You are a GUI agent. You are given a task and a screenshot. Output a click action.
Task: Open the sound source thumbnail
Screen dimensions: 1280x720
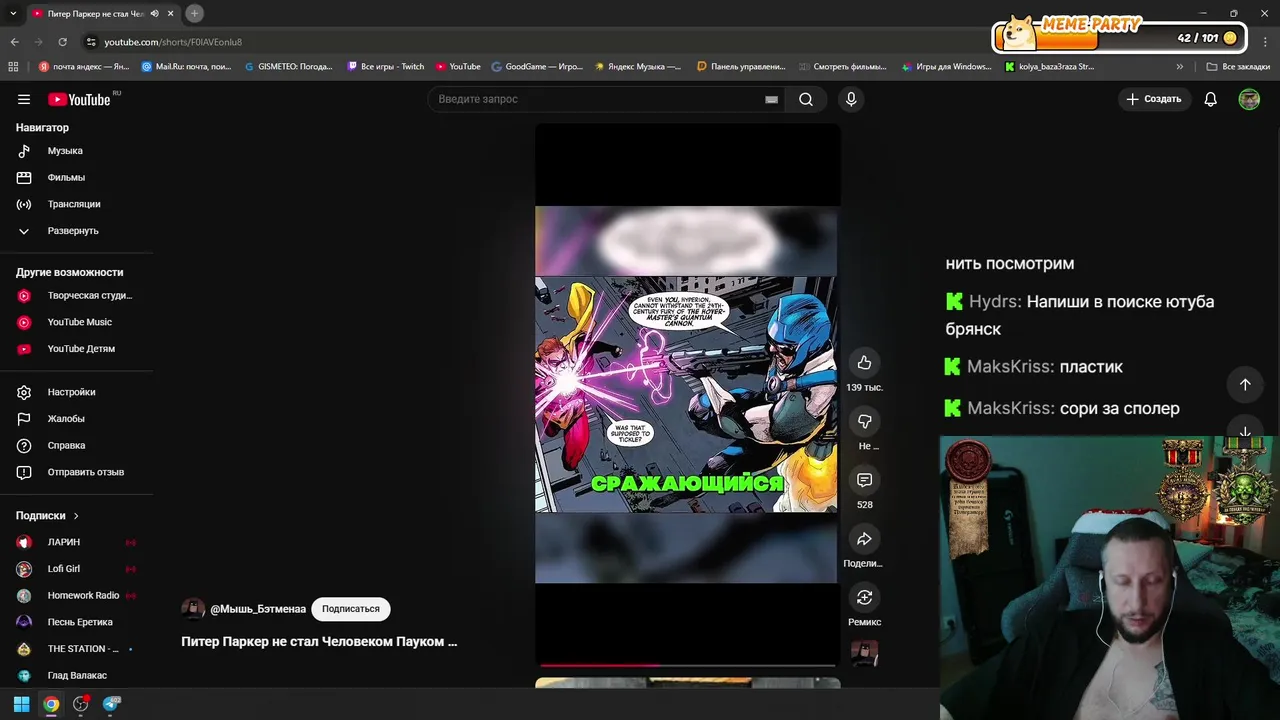pos(864,653)
